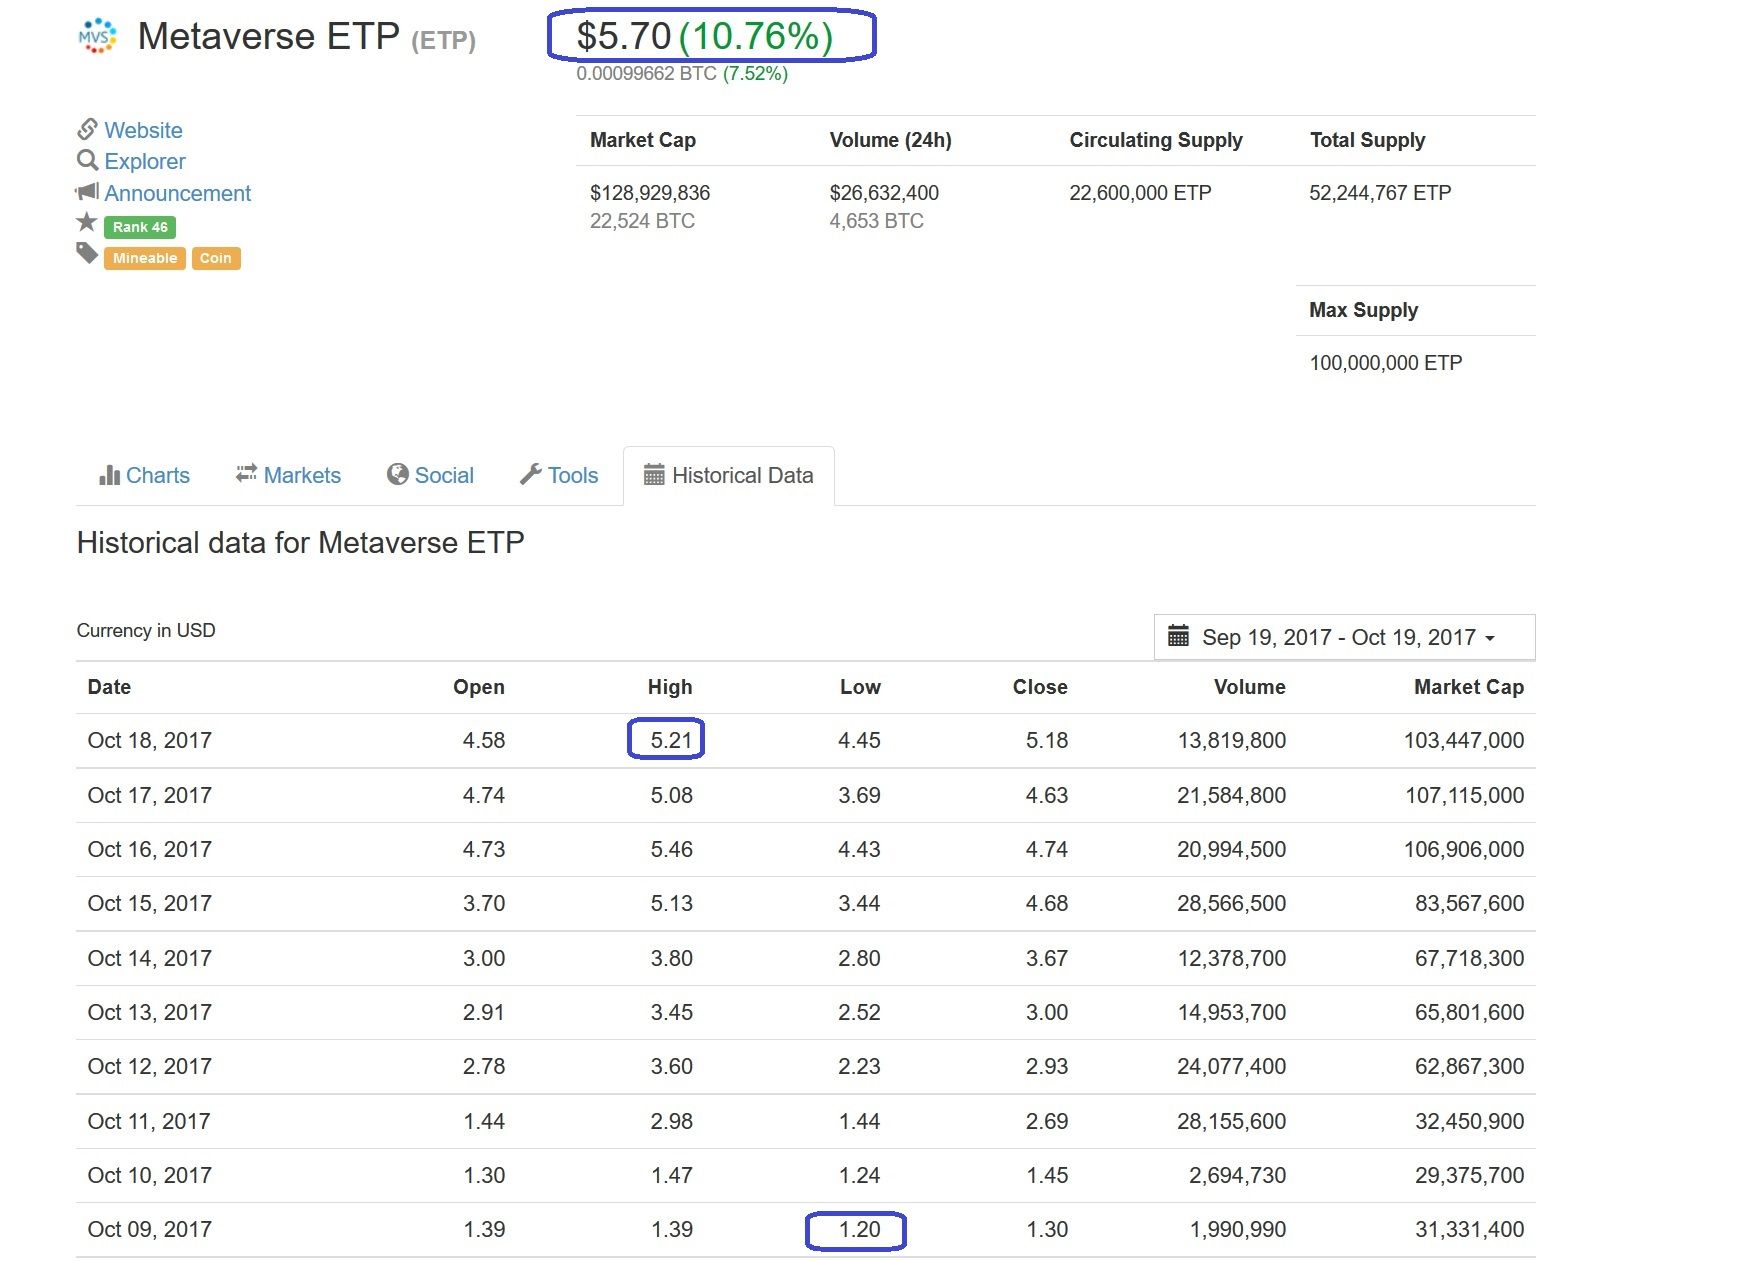Click the Date column header

click(x=109, y=687)
